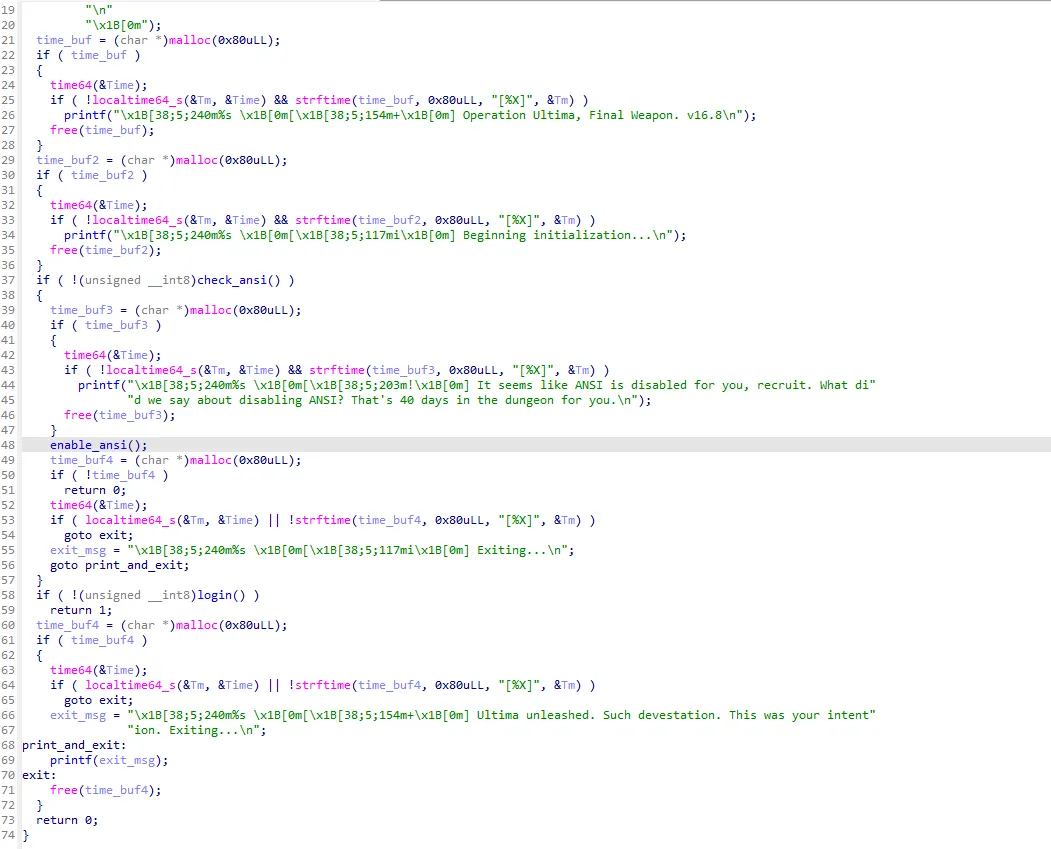The width and height of the screenshot is (1051, 849).
Task: Click the printf(exit_msg) call
Action: tap(109, 760)
